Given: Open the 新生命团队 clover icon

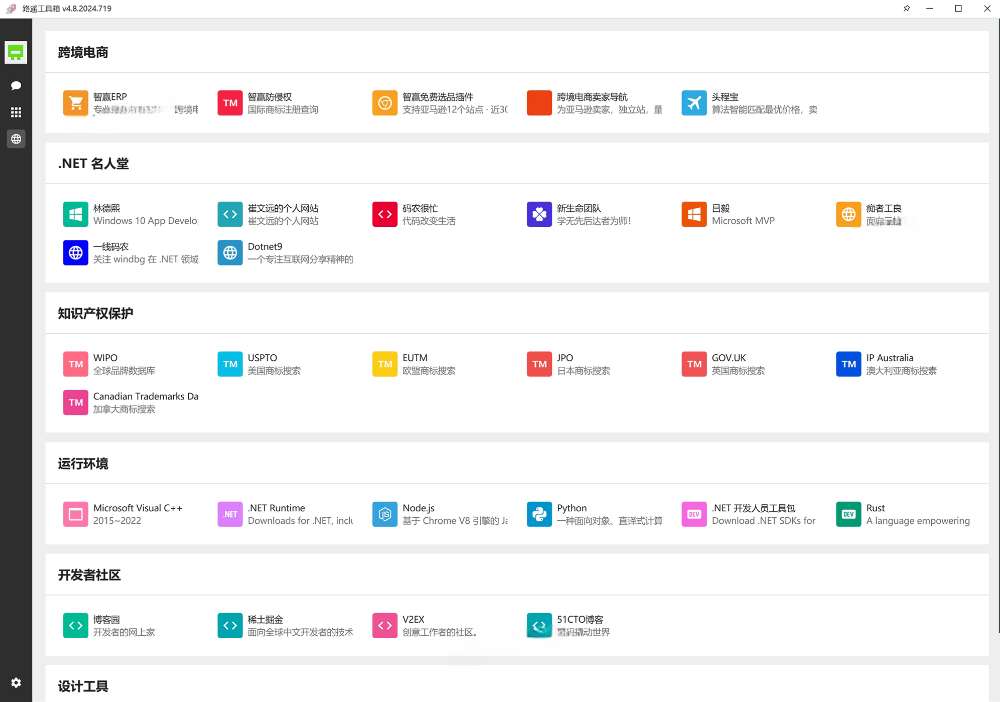Looking at the screenshot, I should click(x=540, y=214).
